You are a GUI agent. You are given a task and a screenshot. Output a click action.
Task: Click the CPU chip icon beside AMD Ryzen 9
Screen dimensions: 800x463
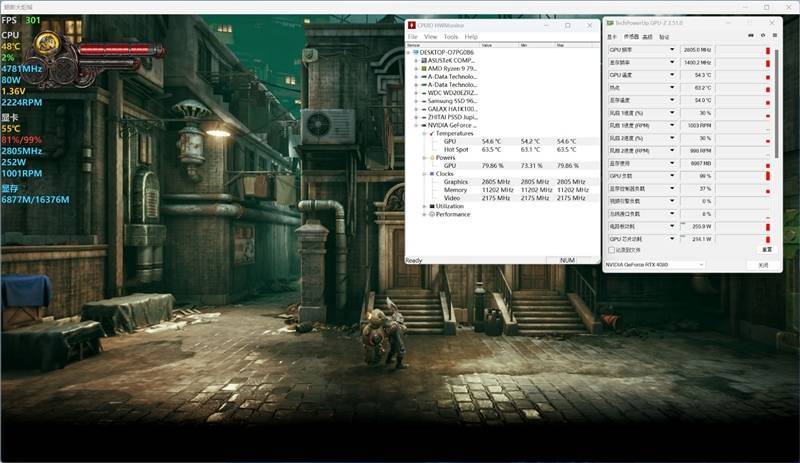423,68
